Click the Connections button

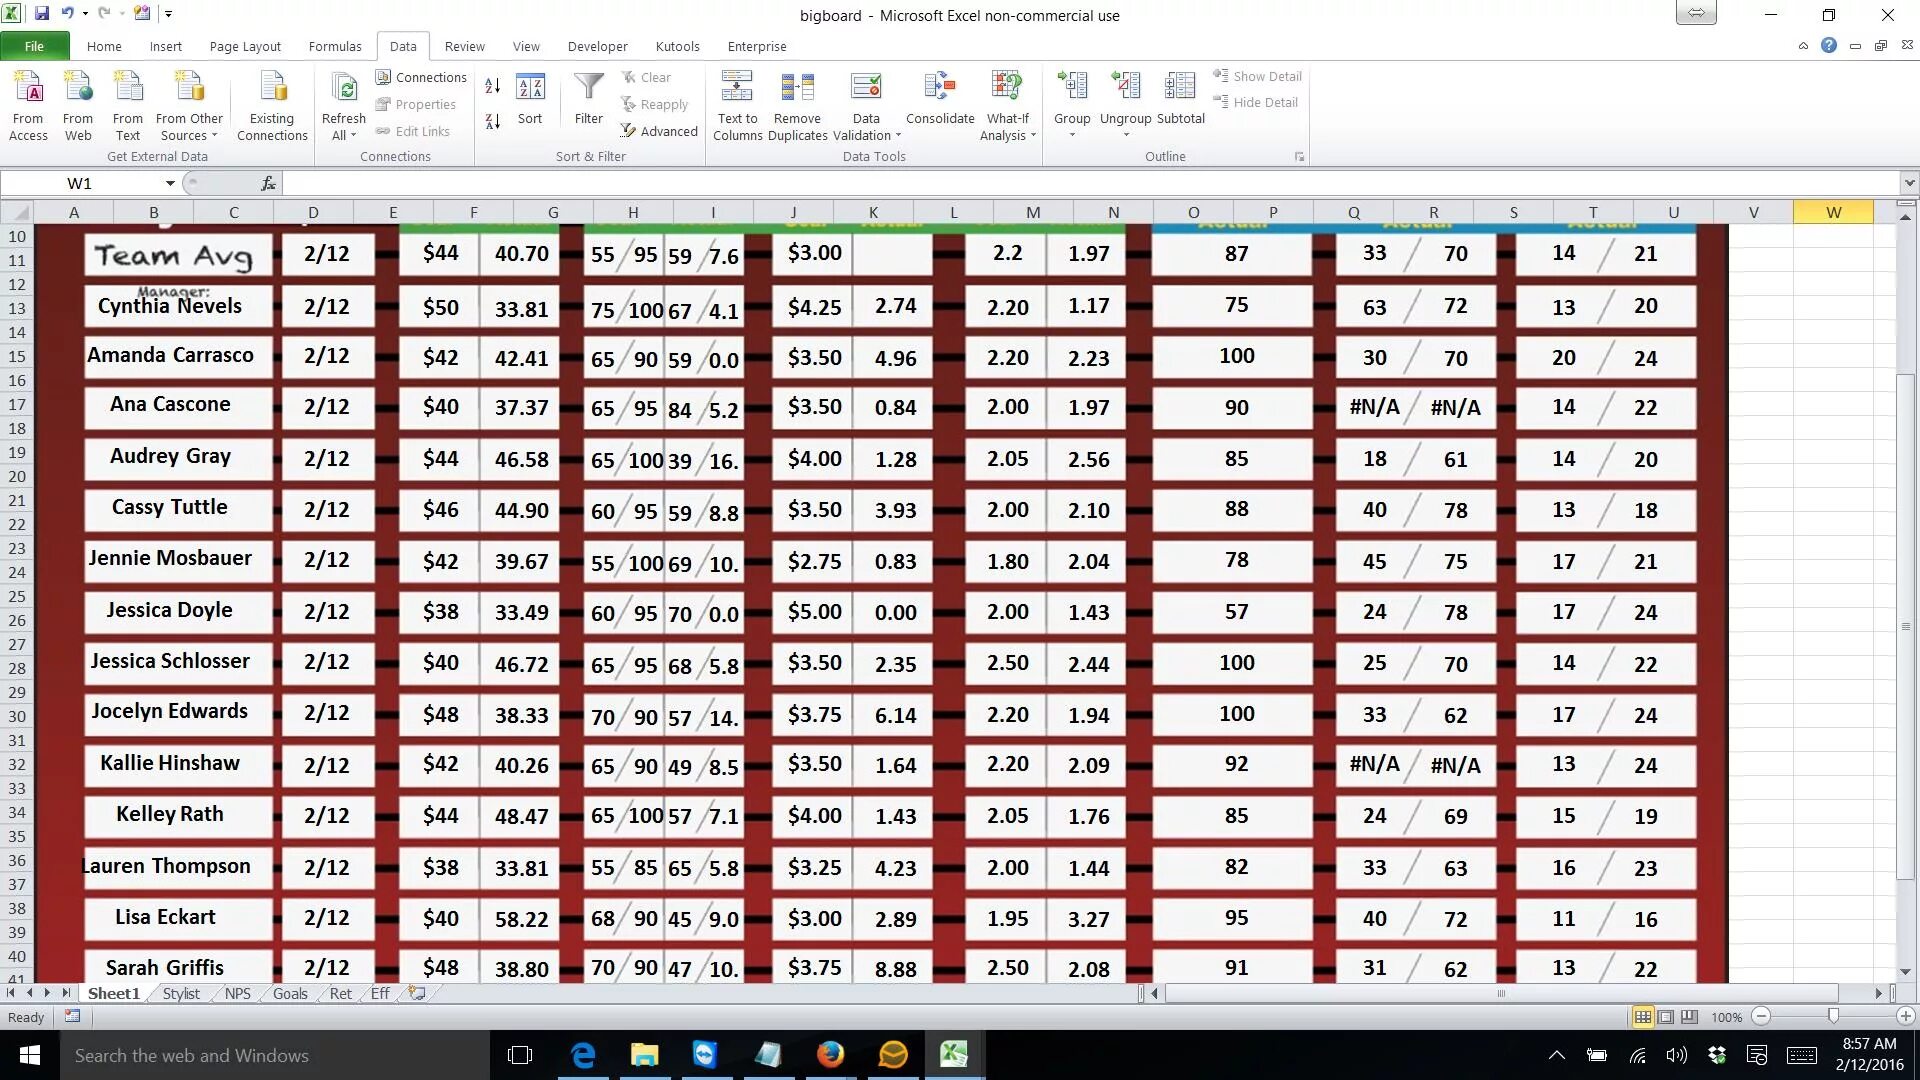pos(421,77)
